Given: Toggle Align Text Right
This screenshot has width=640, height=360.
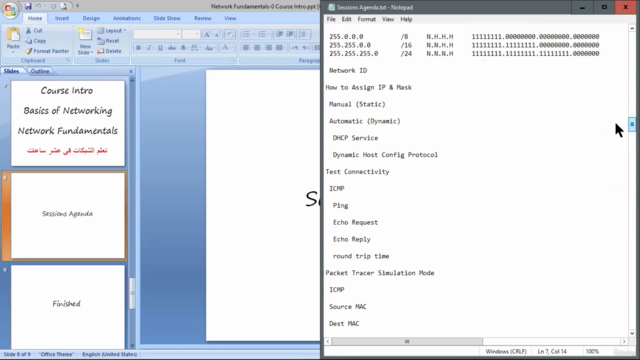Looking at the screenshot, I should 268,48.
